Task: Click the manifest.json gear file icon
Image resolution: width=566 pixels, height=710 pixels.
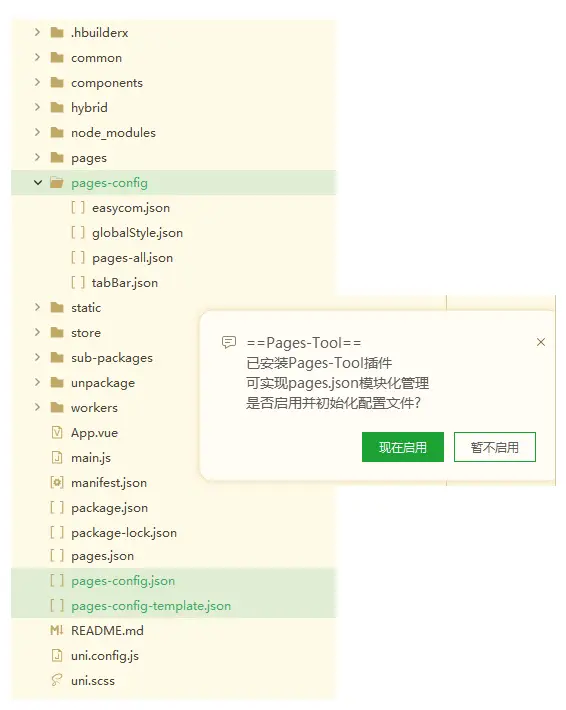Action: [57, 483]
